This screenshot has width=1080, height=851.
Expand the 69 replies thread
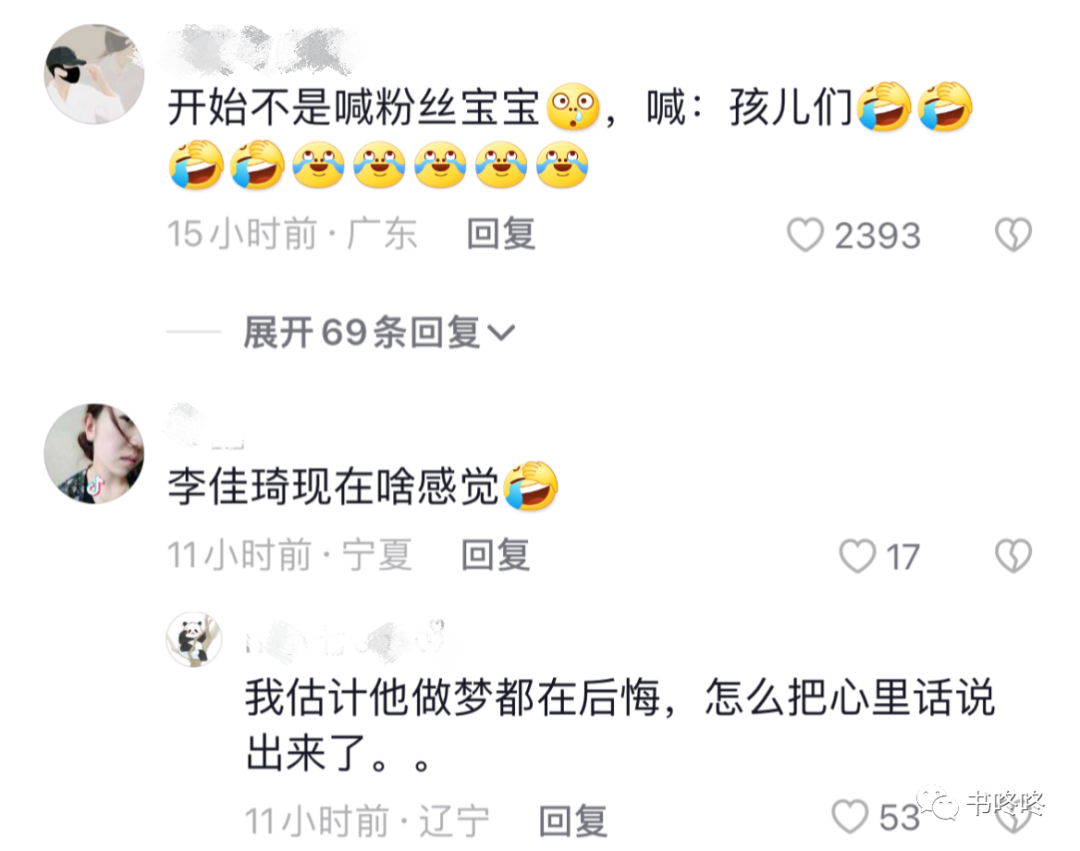378,333
